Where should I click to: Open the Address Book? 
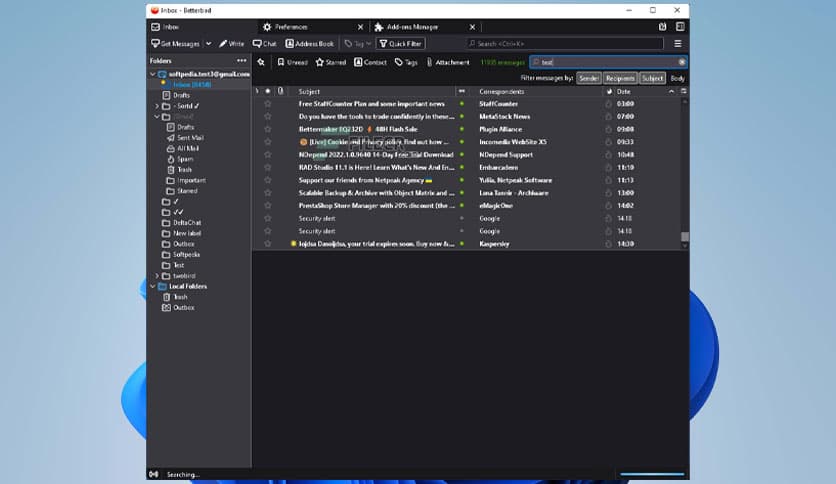tap(310, 44)
